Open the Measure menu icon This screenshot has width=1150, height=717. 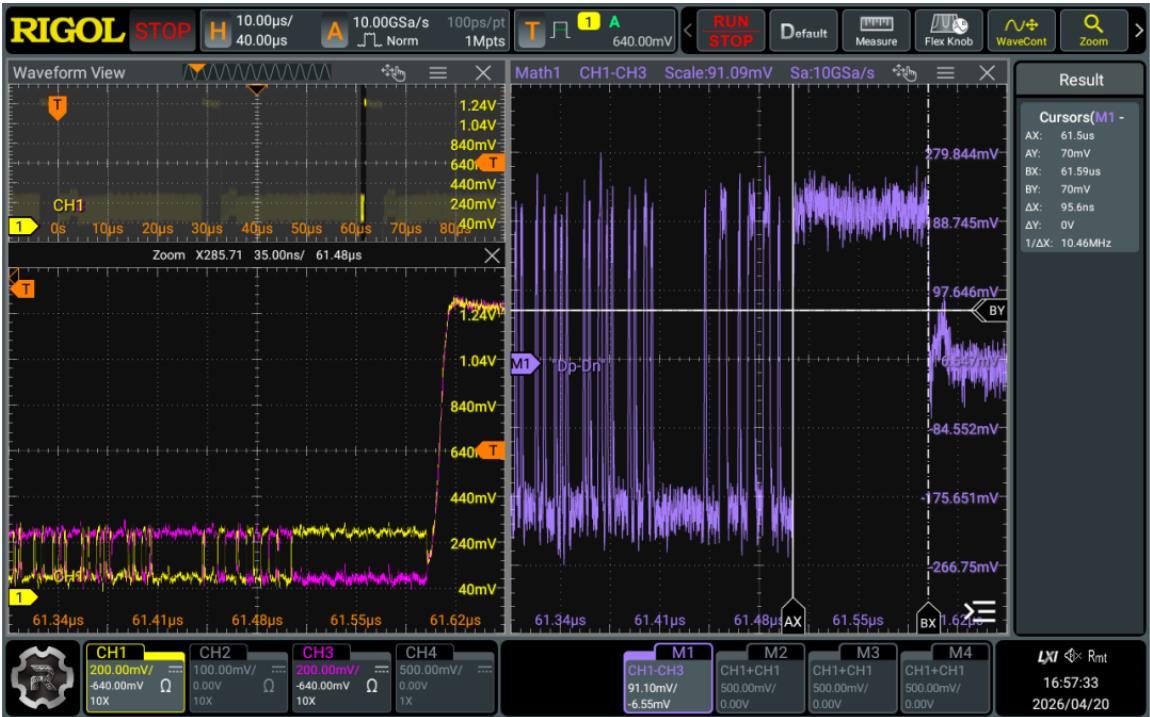pos(876,31)
